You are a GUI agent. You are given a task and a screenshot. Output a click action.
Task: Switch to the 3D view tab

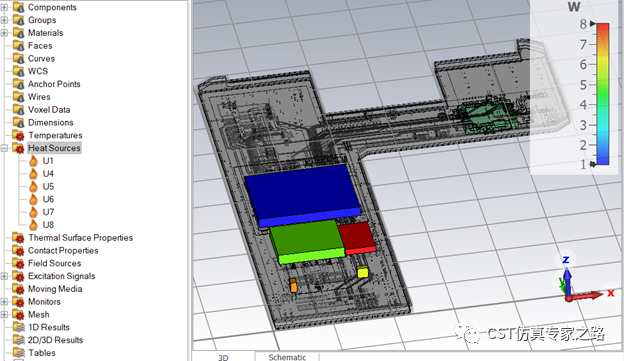point(223,357)
